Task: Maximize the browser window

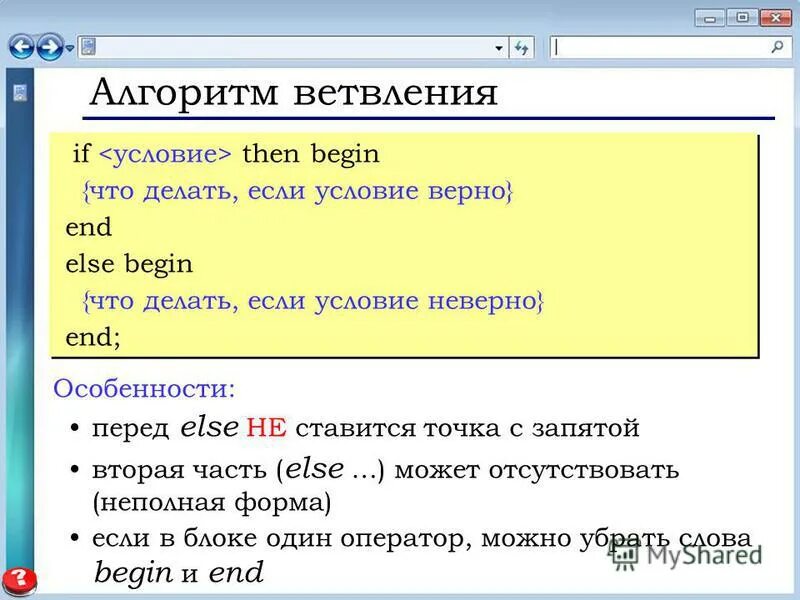Action: (x=742, y=18)
